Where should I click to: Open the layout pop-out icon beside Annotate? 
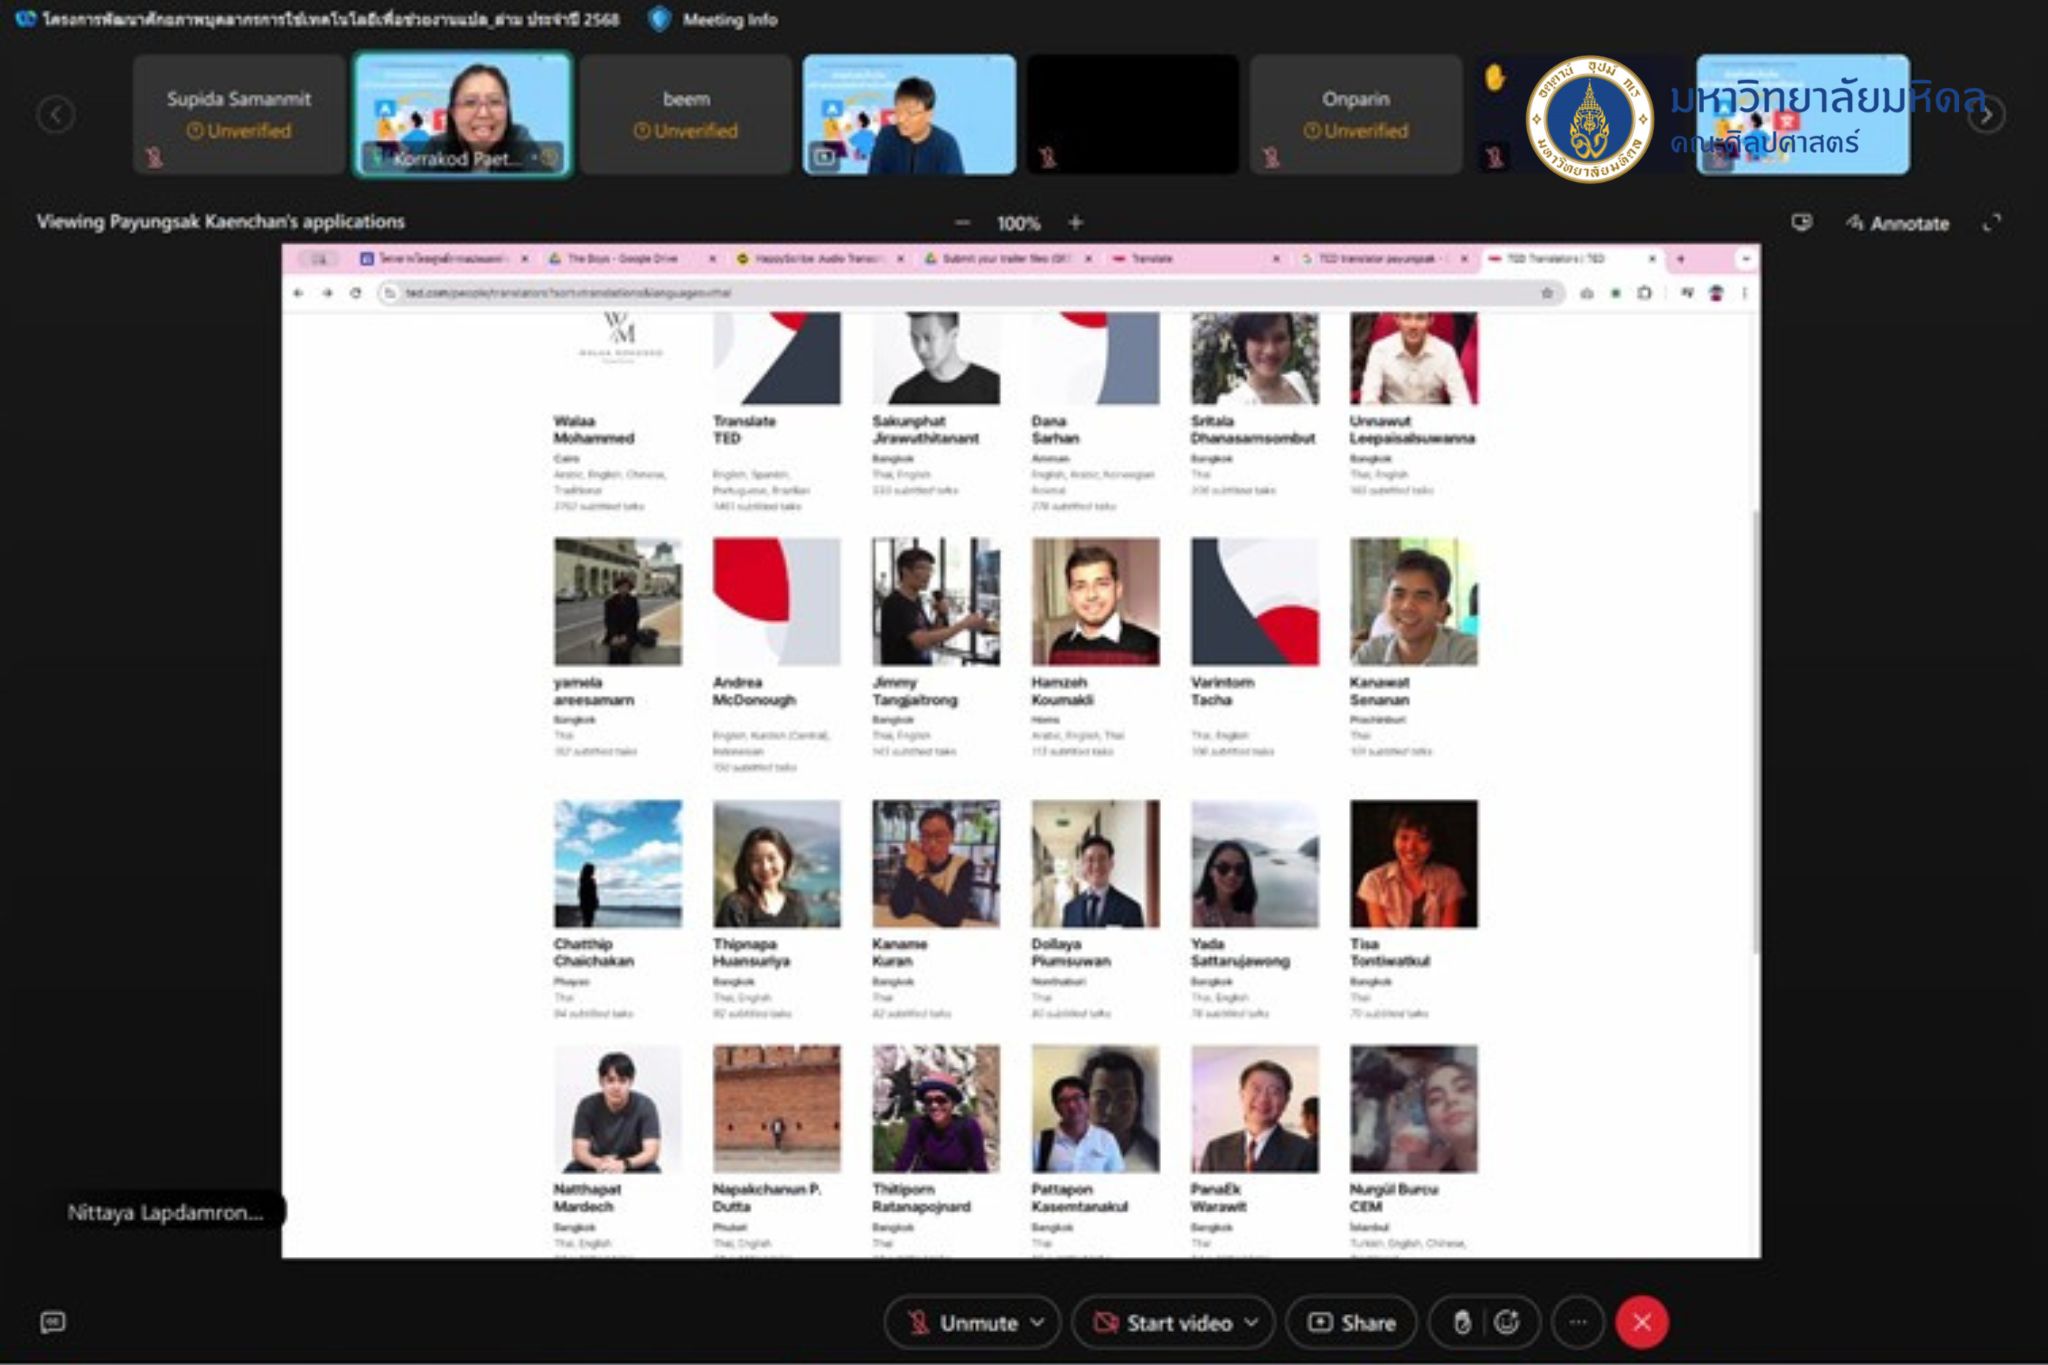(x=1802, y=222)
